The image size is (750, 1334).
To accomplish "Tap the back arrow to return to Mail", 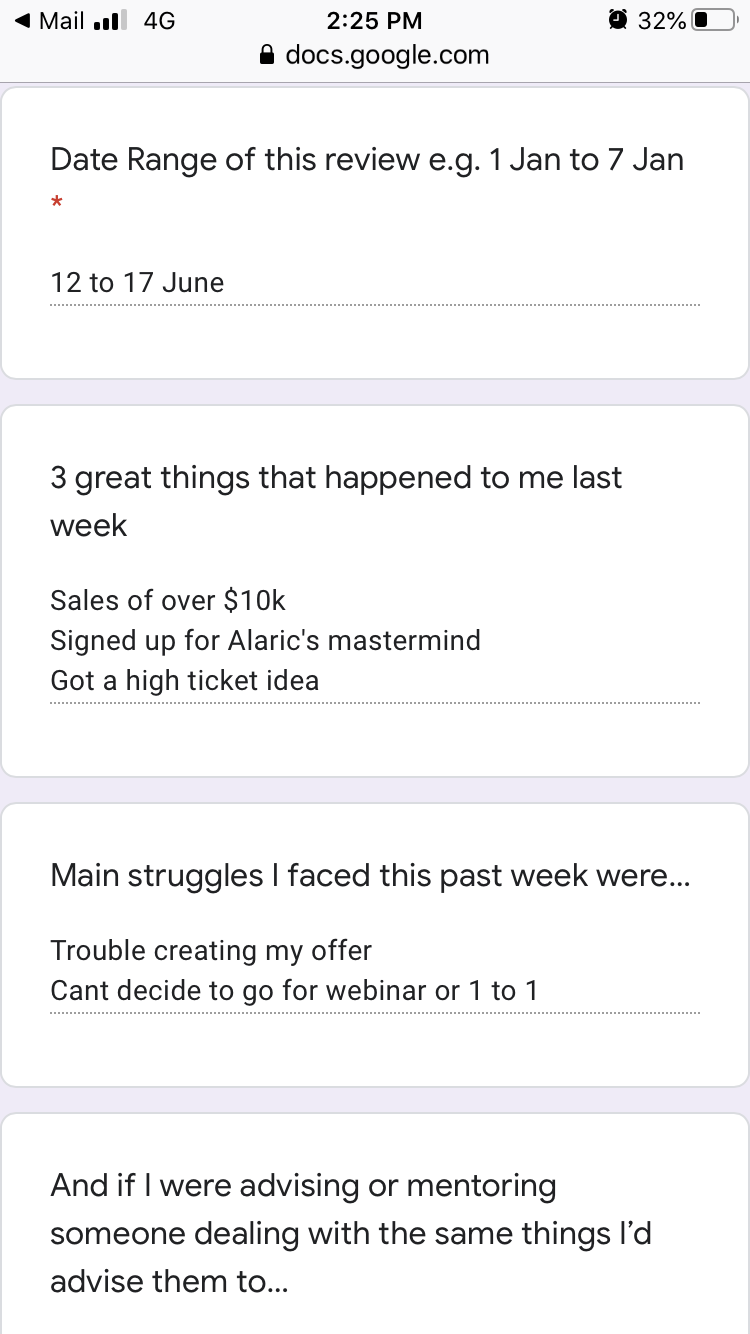I will 22,21.
